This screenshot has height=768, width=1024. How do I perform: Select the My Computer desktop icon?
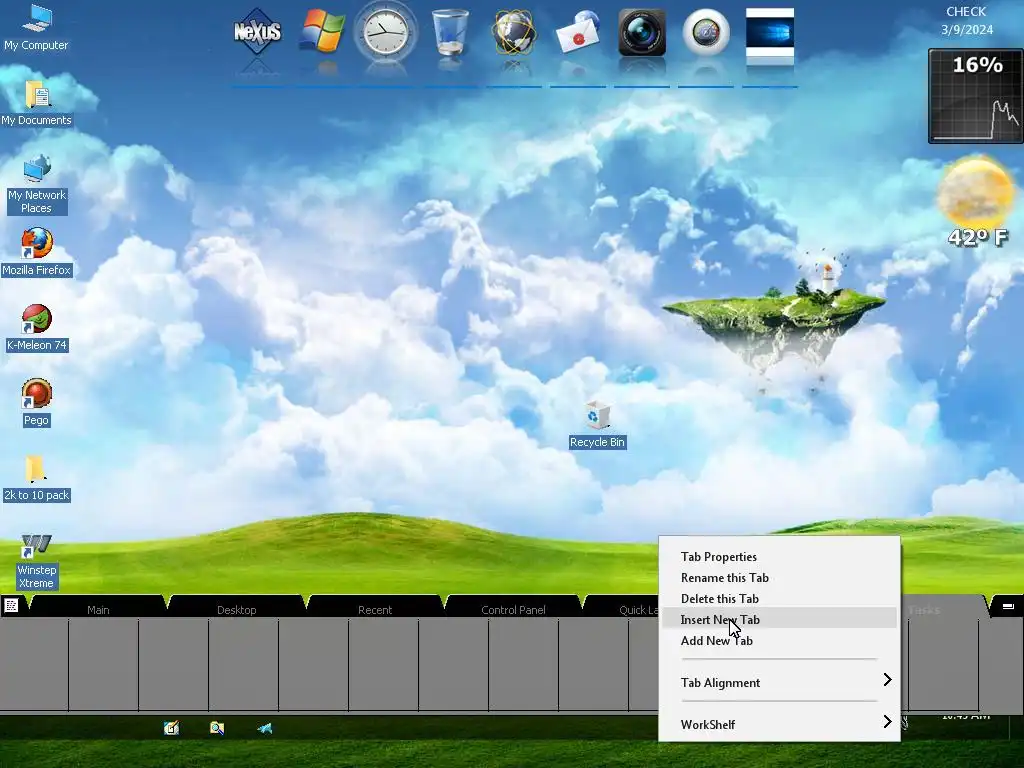(36, 27)
